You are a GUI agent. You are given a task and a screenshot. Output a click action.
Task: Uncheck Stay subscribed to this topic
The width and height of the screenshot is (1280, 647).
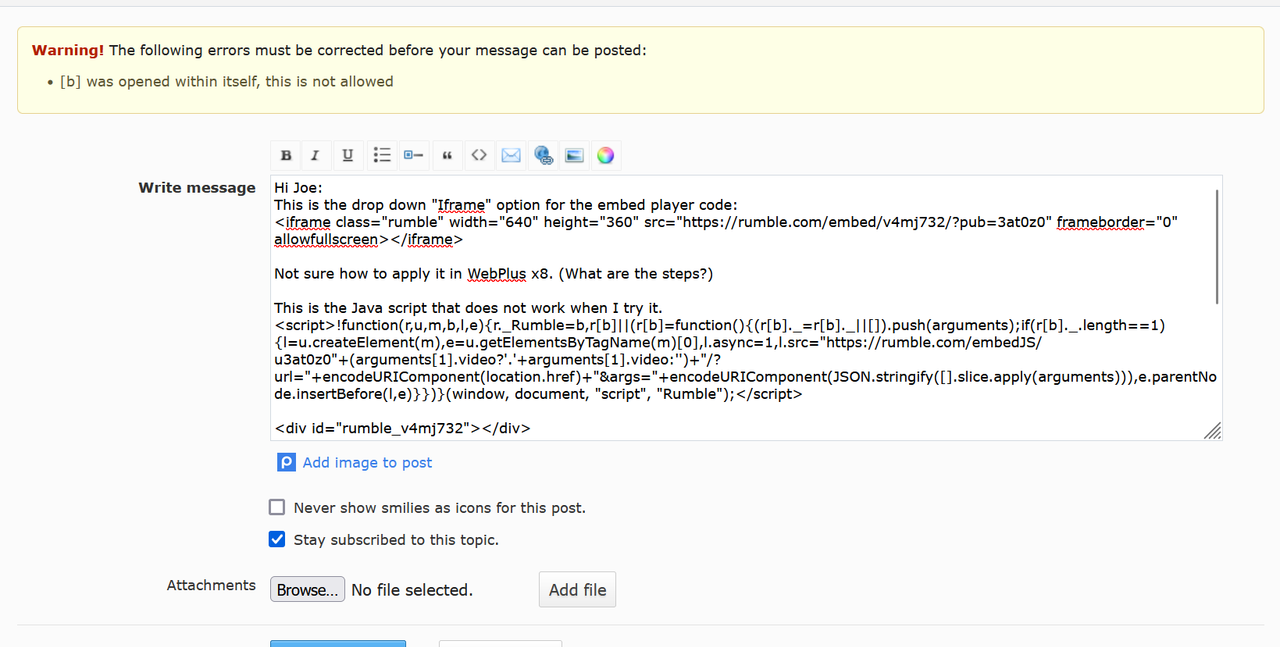pyautogui.click(x=277, y=539)
